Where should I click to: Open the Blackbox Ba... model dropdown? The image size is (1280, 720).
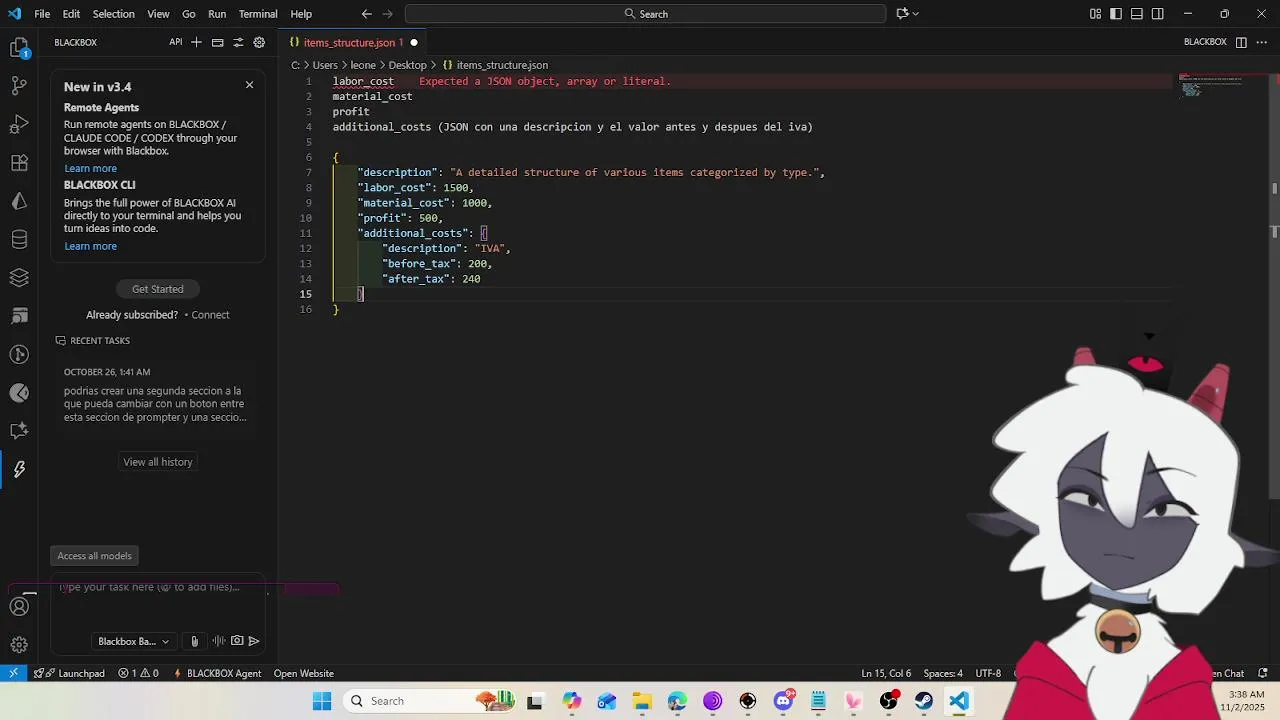pyautogui.click(x=133, y=641)
